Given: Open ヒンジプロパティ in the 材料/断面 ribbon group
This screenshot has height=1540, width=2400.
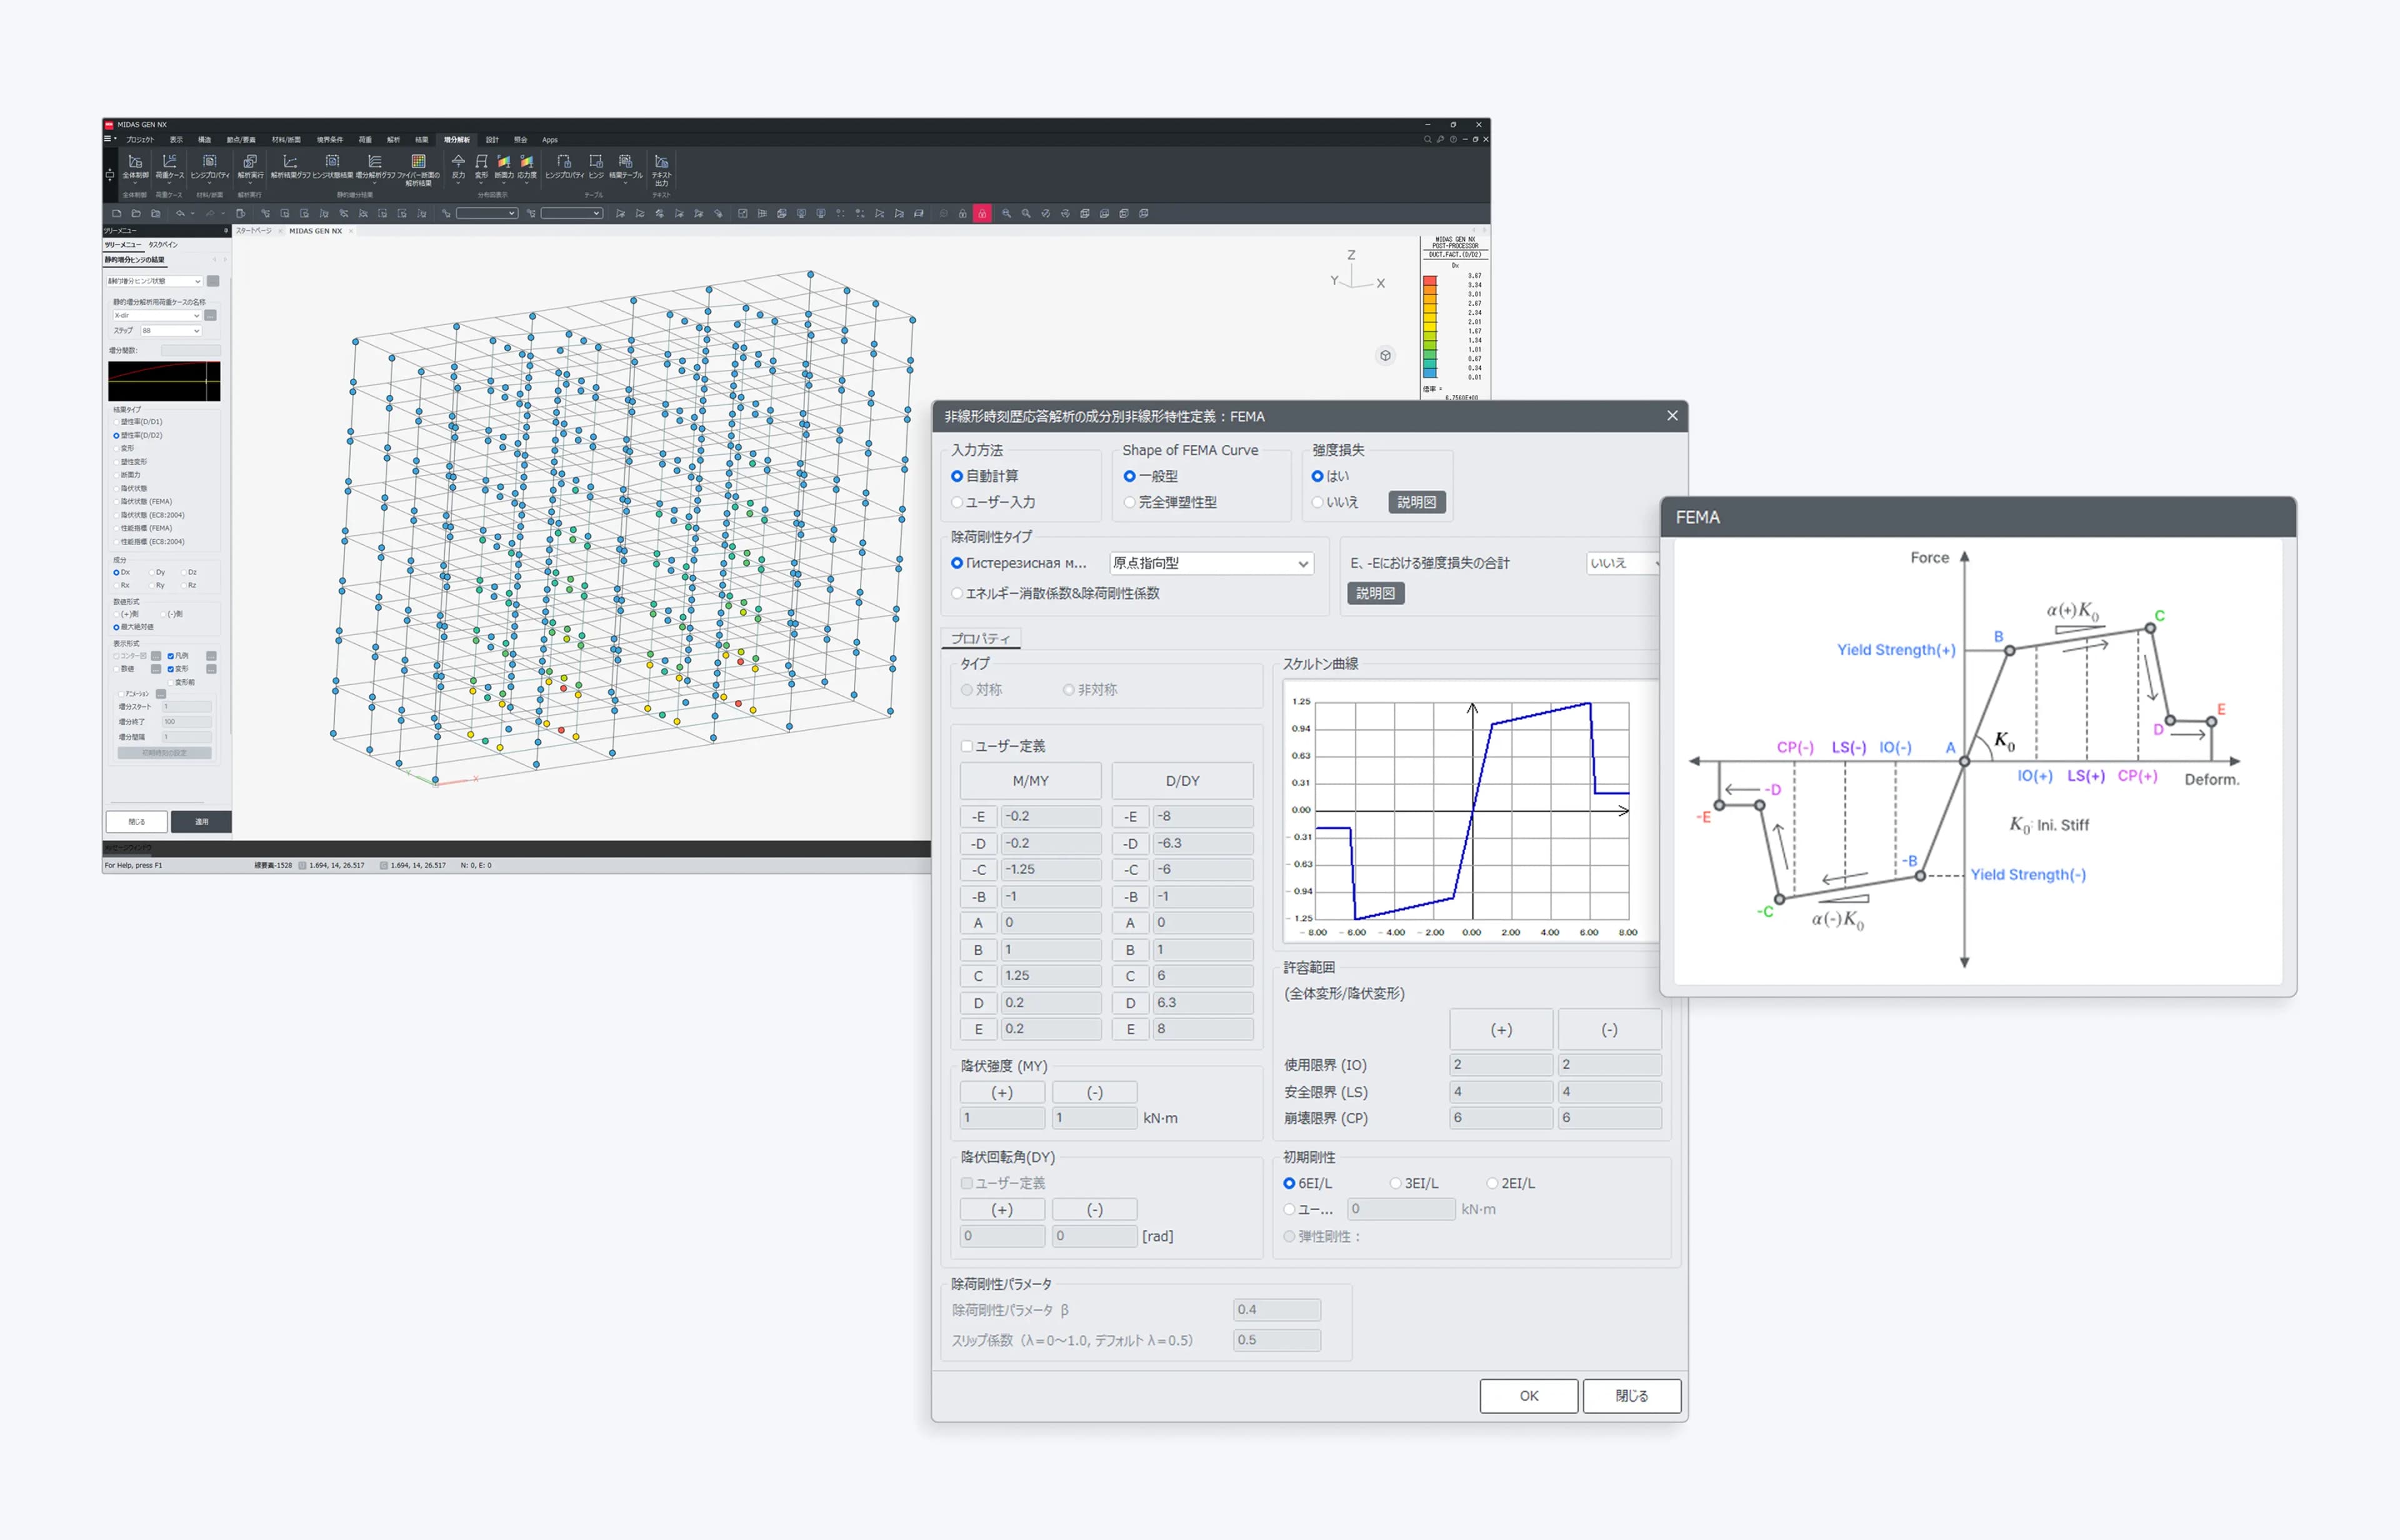Looking at the screenshot, I should pos(209,166).
